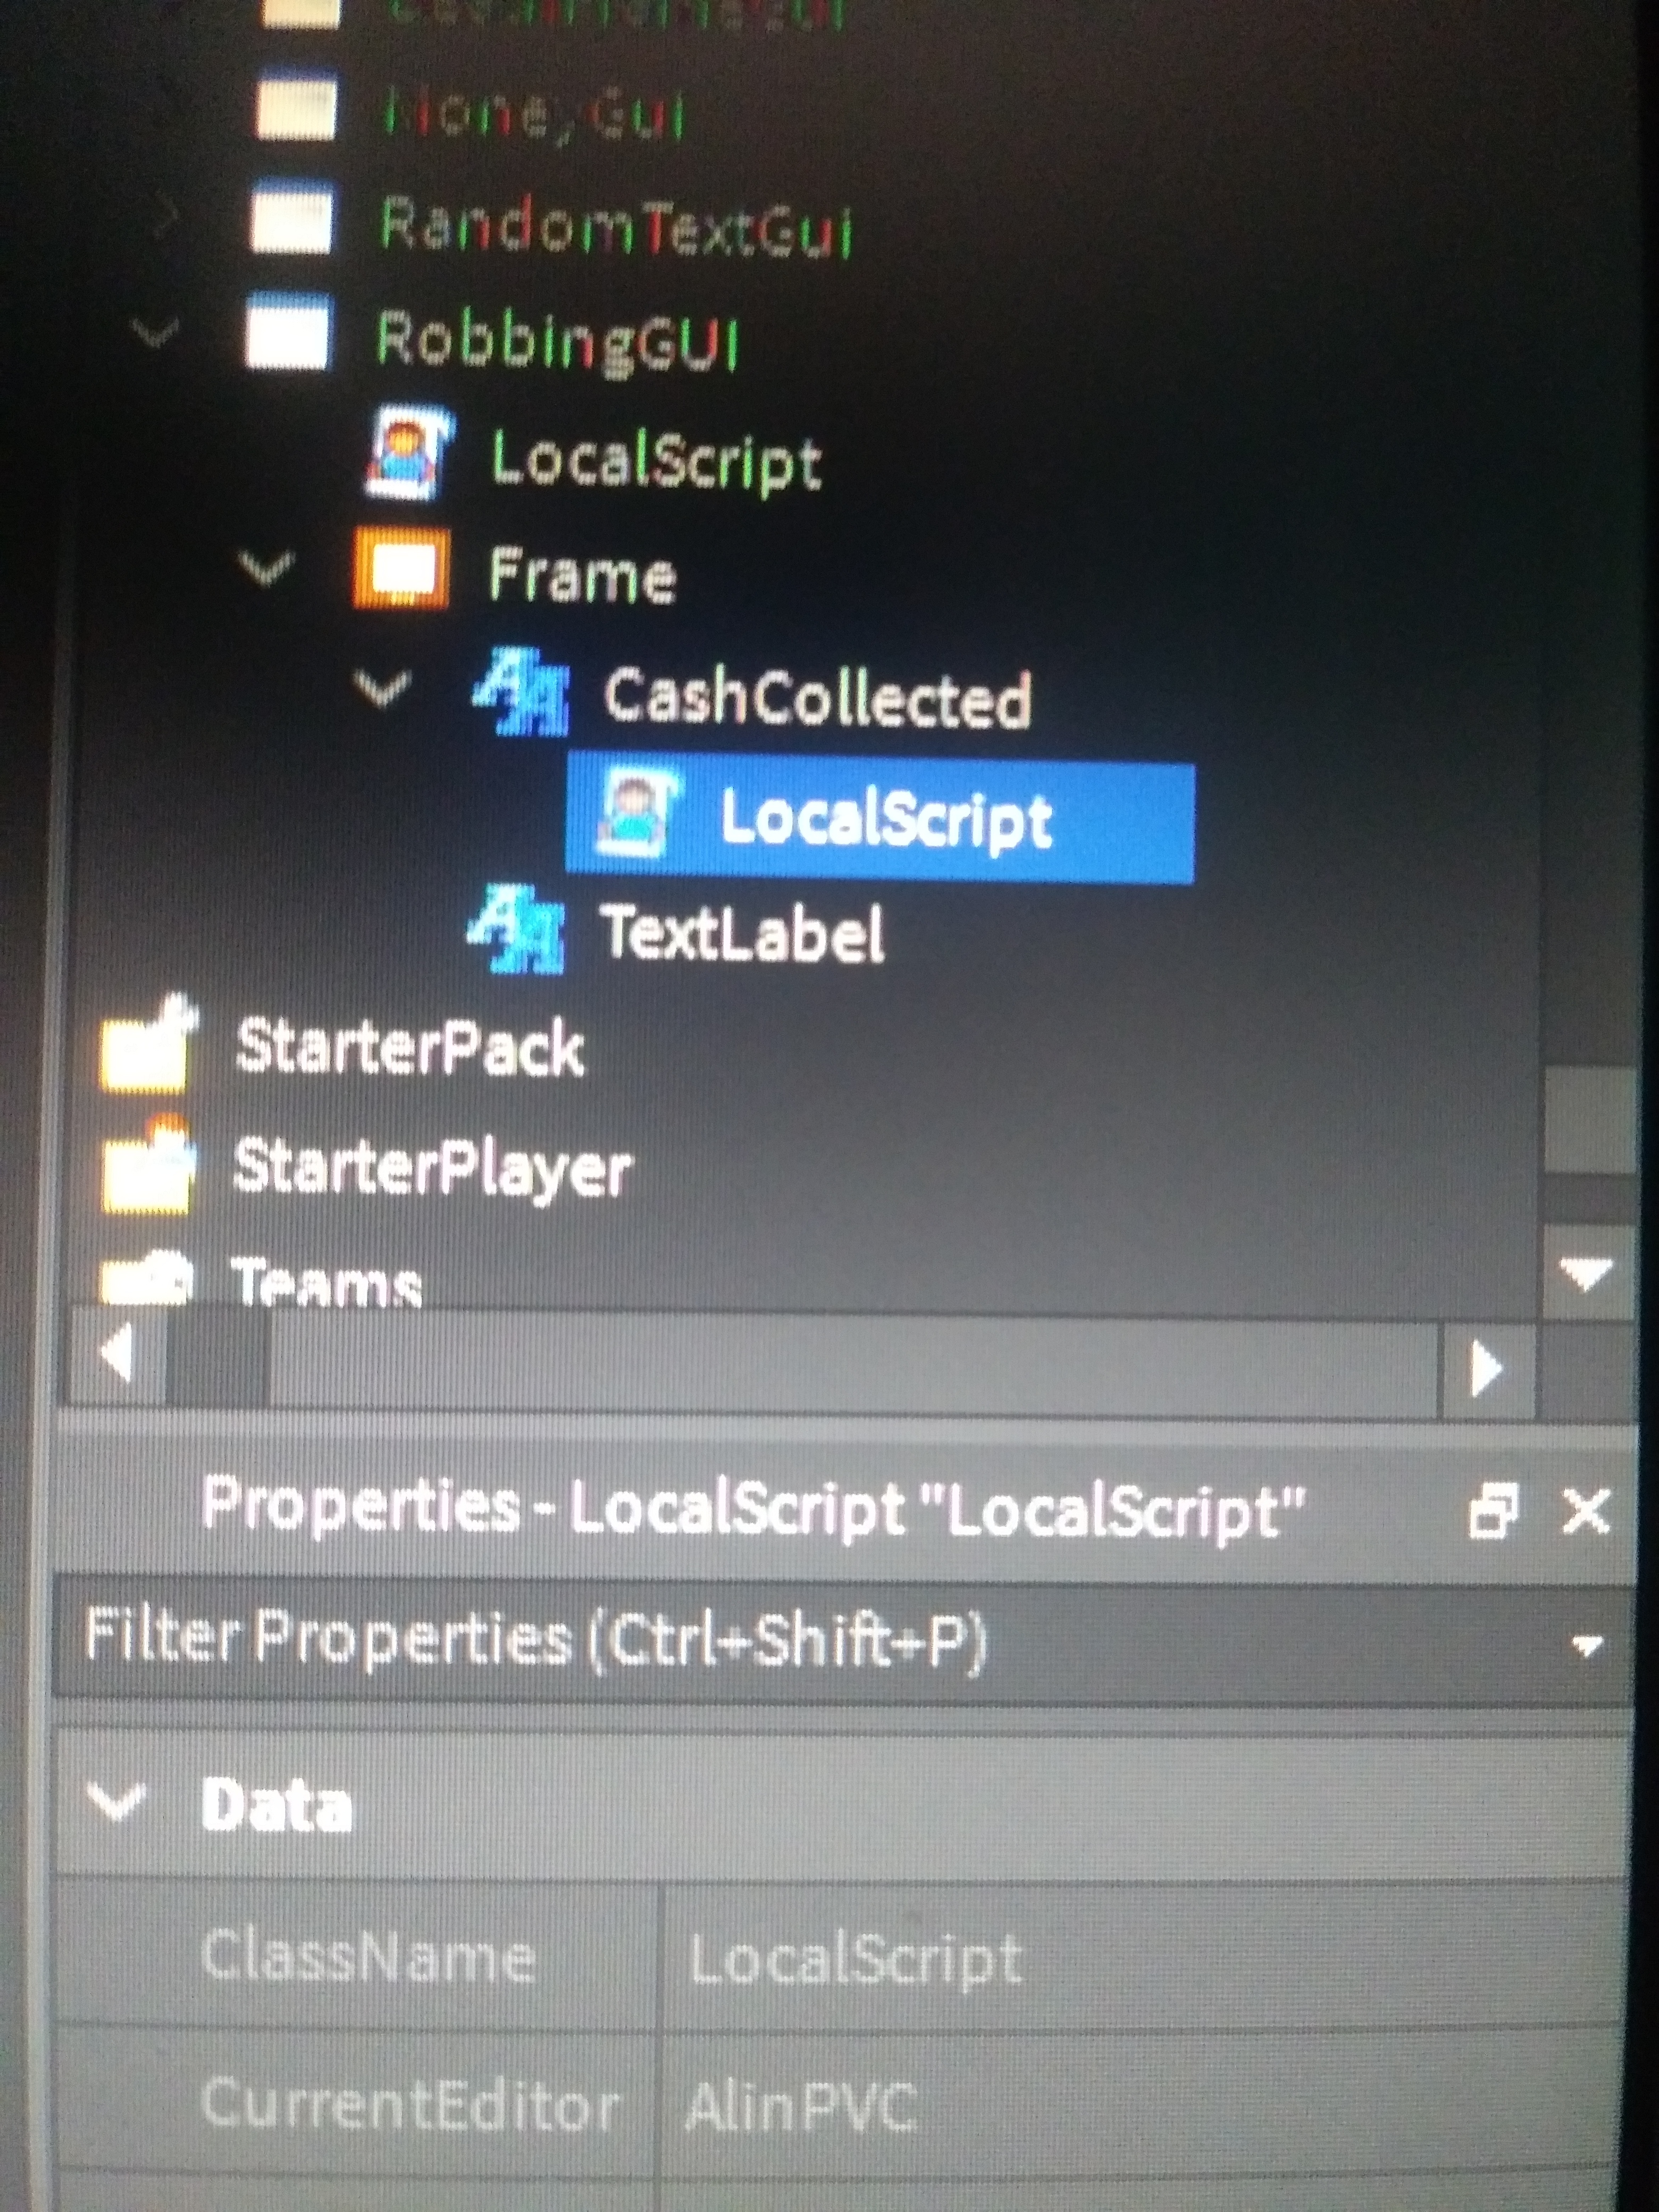Click the TextLabel item icon
This screenshot has height=2212, width=1659.
[x=517, y=930]
